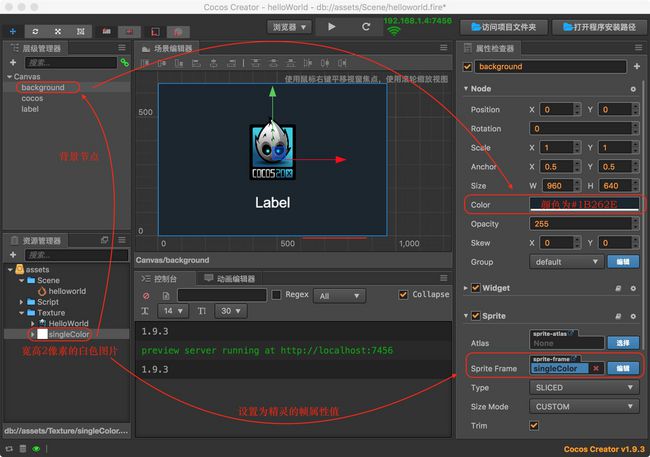Click the open project folder button

click(x=504, y=27)
